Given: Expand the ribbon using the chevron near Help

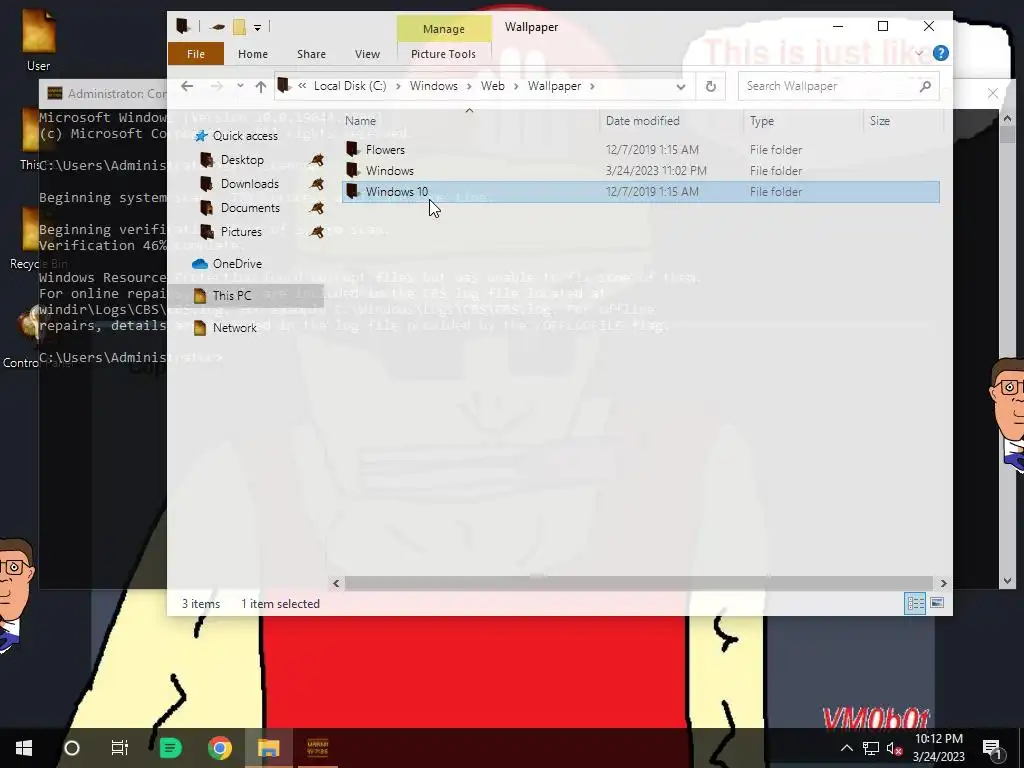Looking at the screenshot, I should (919, 54).
